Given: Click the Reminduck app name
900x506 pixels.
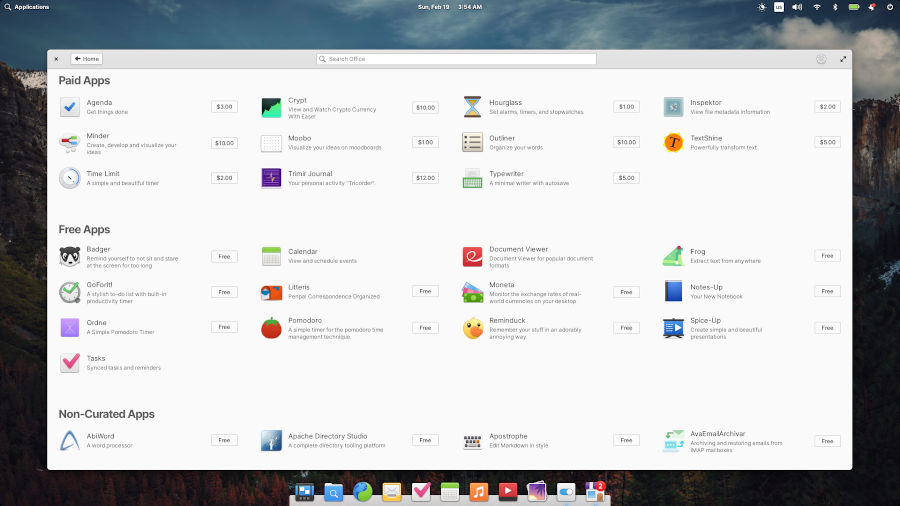Looking at the screenshot, I should (x=507, y=321).
